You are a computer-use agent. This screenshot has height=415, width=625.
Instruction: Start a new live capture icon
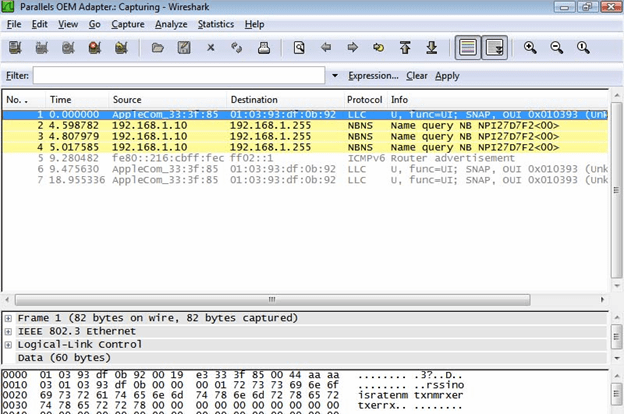[x=68, y=48]
